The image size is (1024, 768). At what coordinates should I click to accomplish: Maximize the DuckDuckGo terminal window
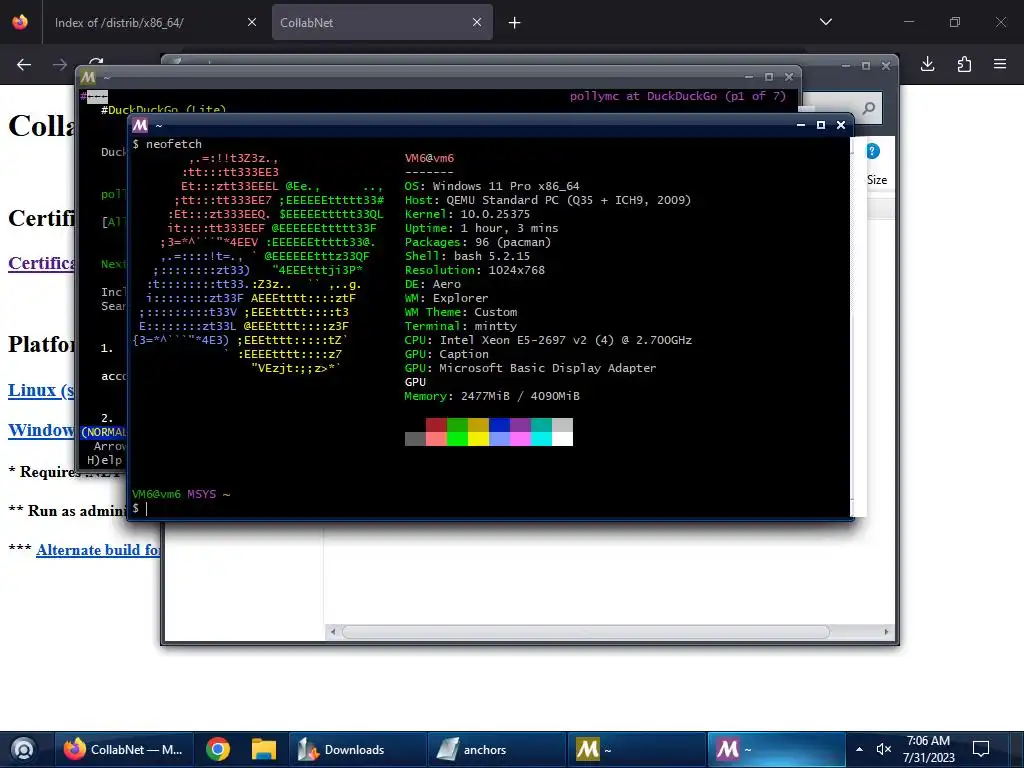(x=769, y=77)
